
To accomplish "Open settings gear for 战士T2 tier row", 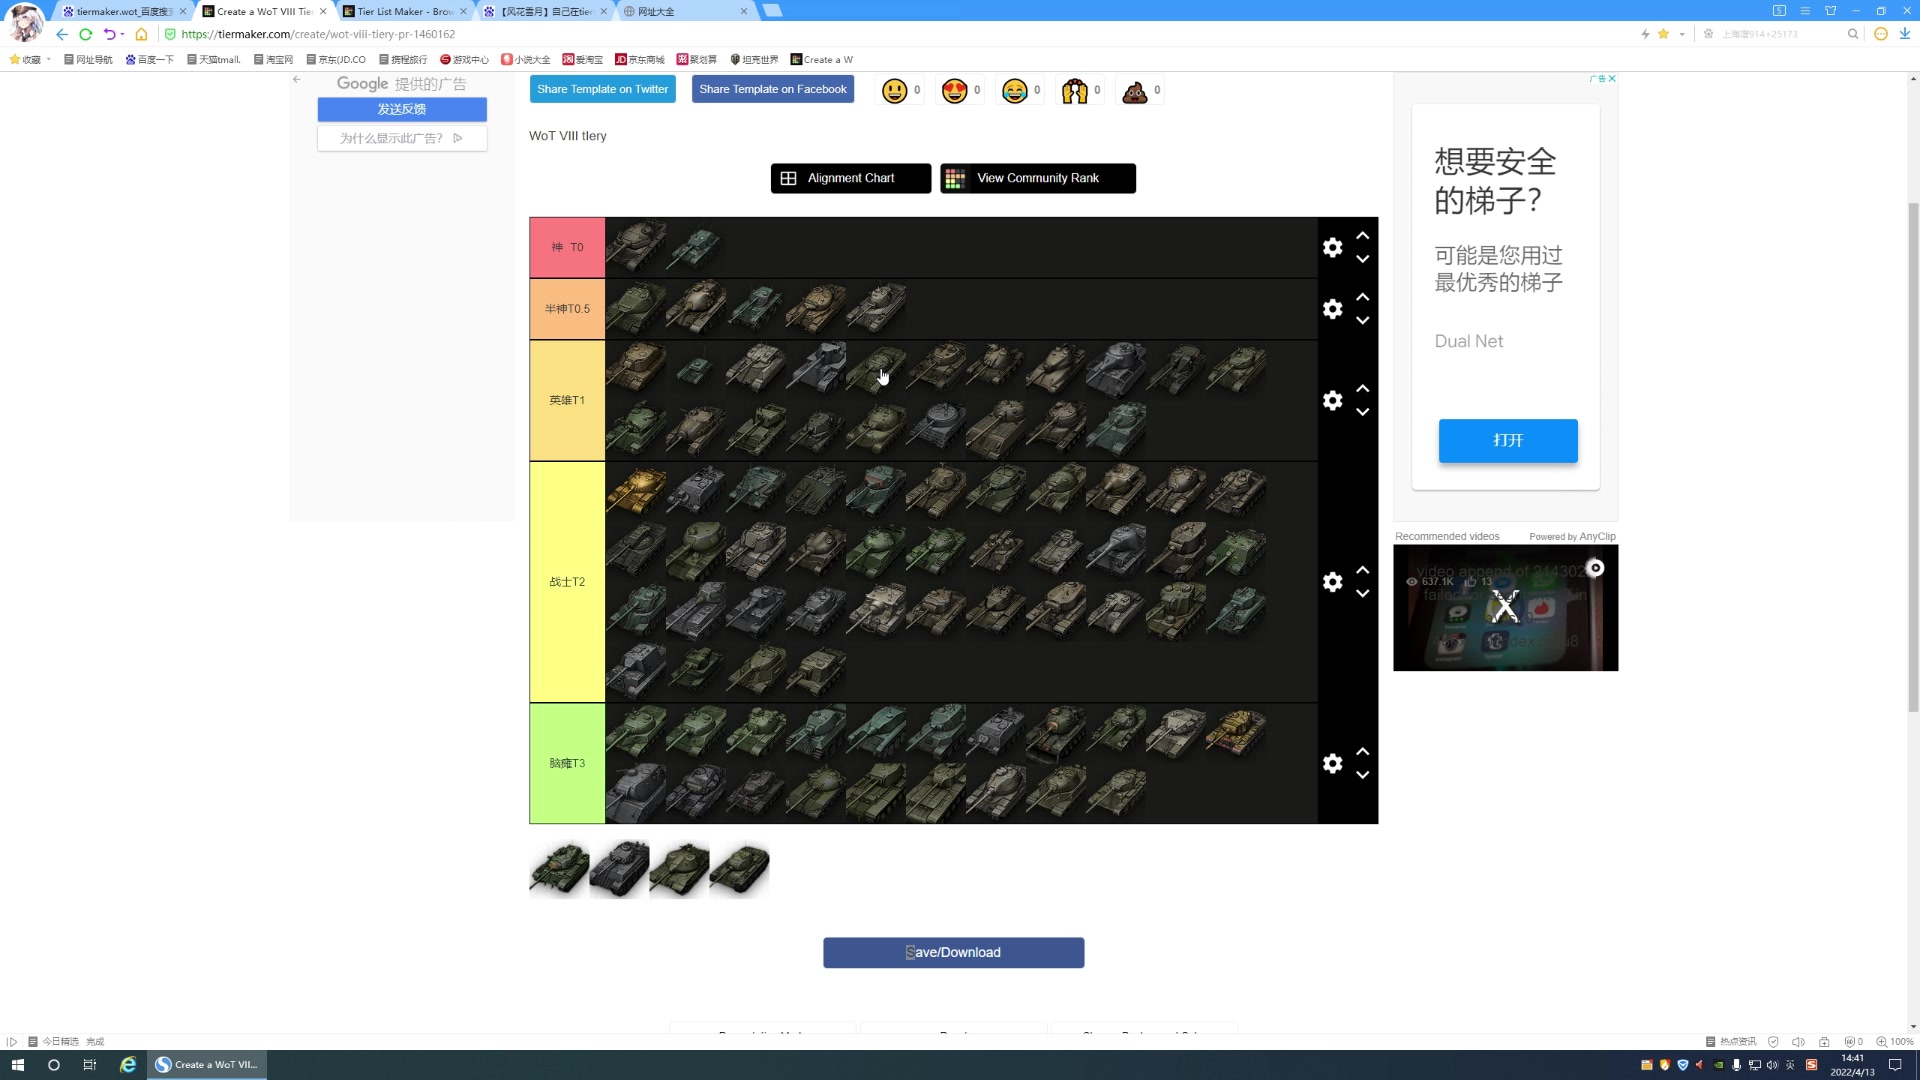I will pyautogui.click(x=1332, y=582).
